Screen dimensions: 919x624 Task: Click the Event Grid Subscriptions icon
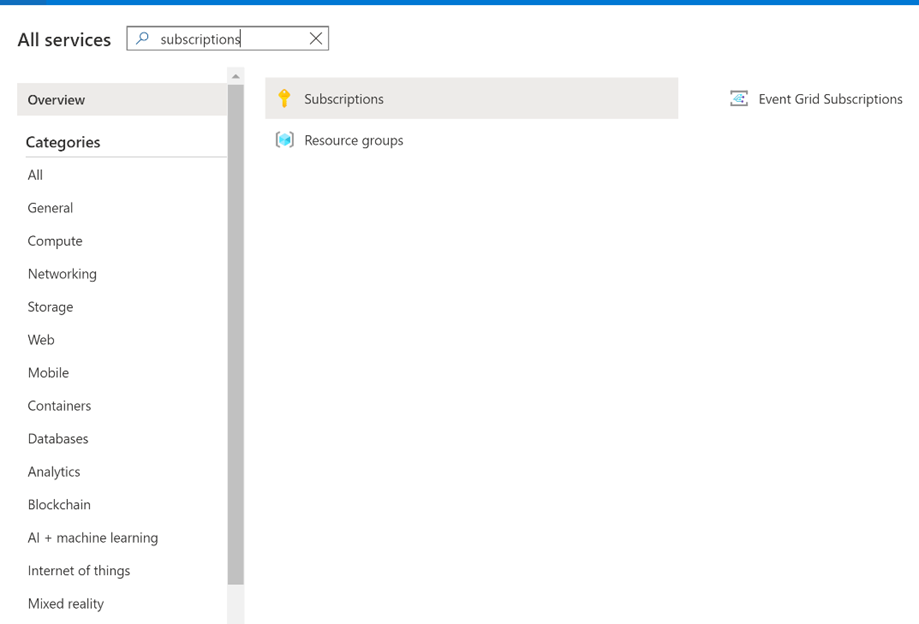[x=739, y=98]
